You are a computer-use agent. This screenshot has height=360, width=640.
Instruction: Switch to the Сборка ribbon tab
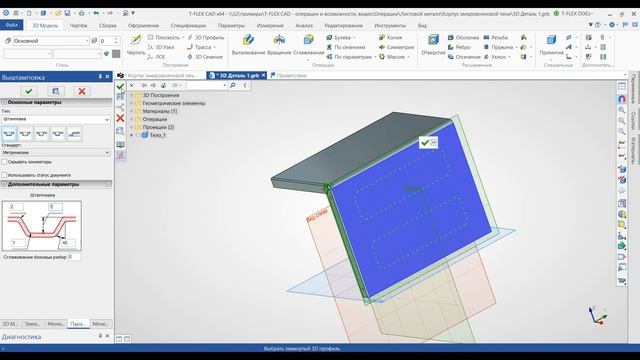[107, 25]
